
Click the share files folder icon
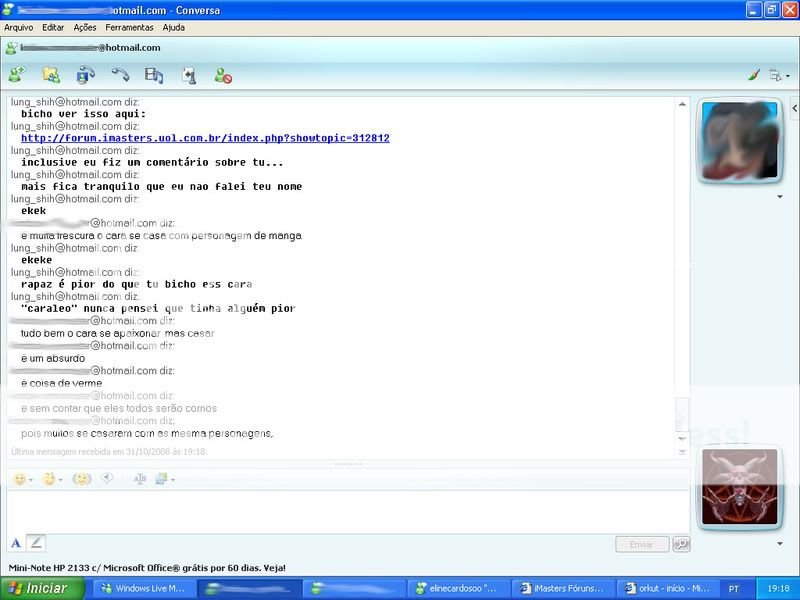pyautogui.click(x=51, y=74)
